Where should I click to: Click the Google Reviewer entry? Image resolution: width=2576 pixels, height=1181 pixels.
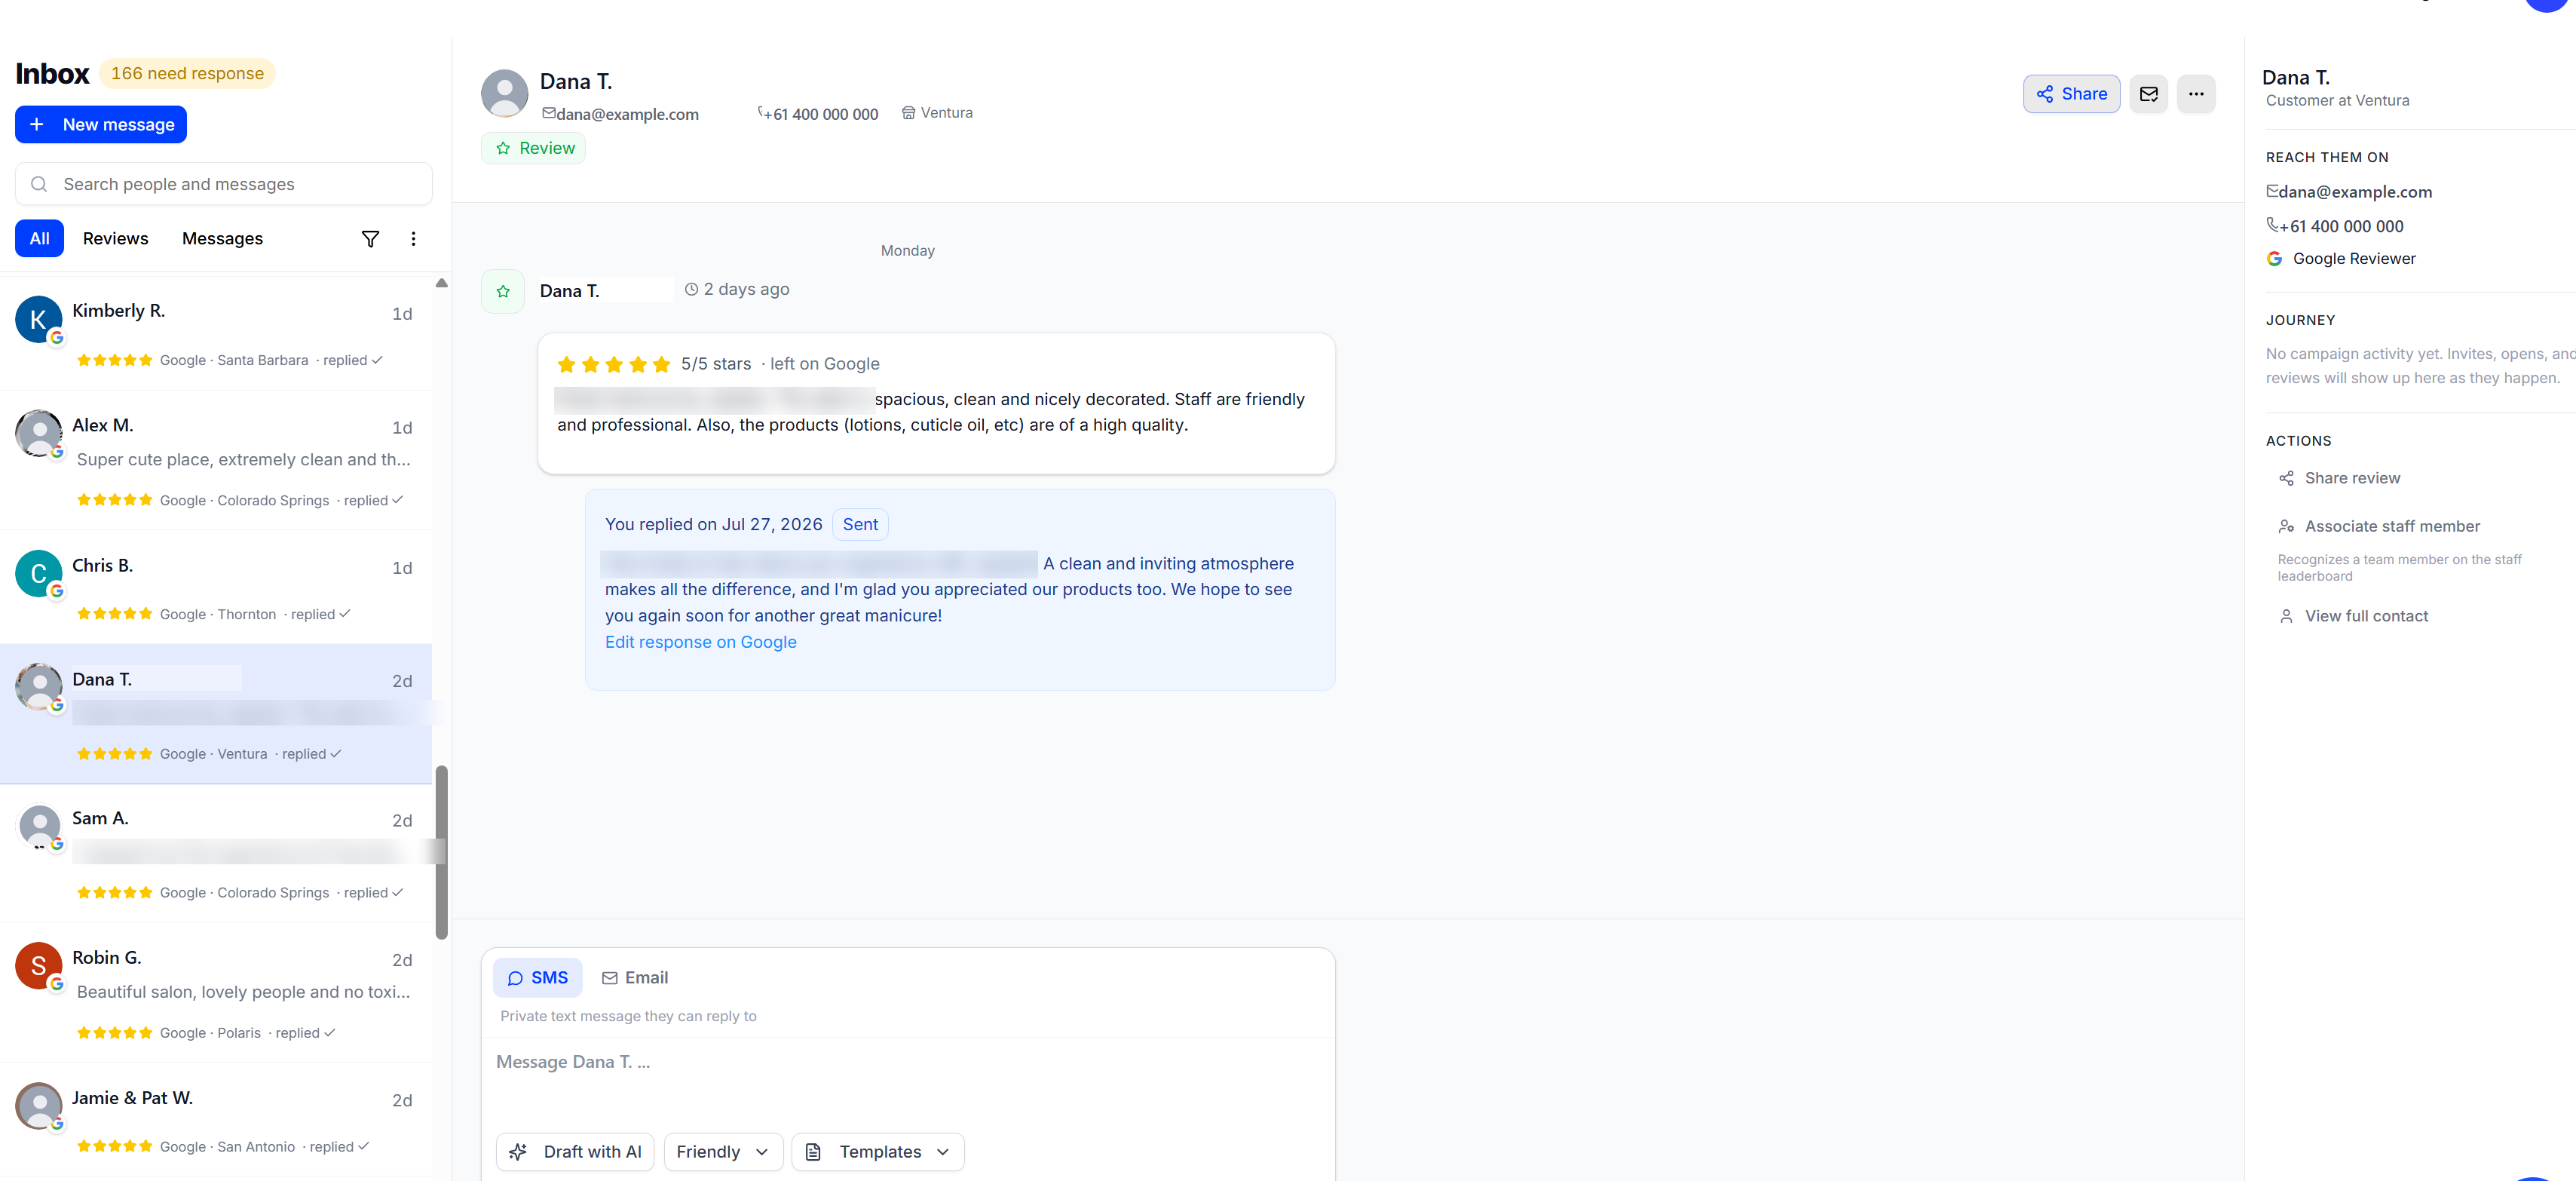pyautogui.click(x=2341, y=259)
